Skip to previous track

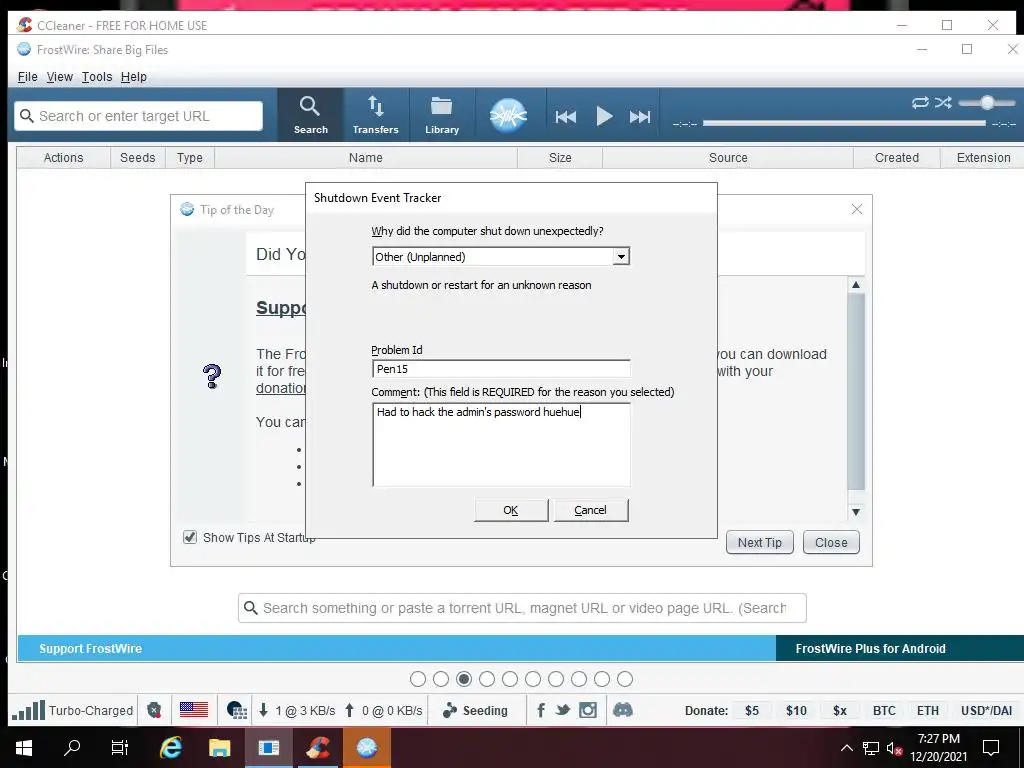click(x=566, y=117)
